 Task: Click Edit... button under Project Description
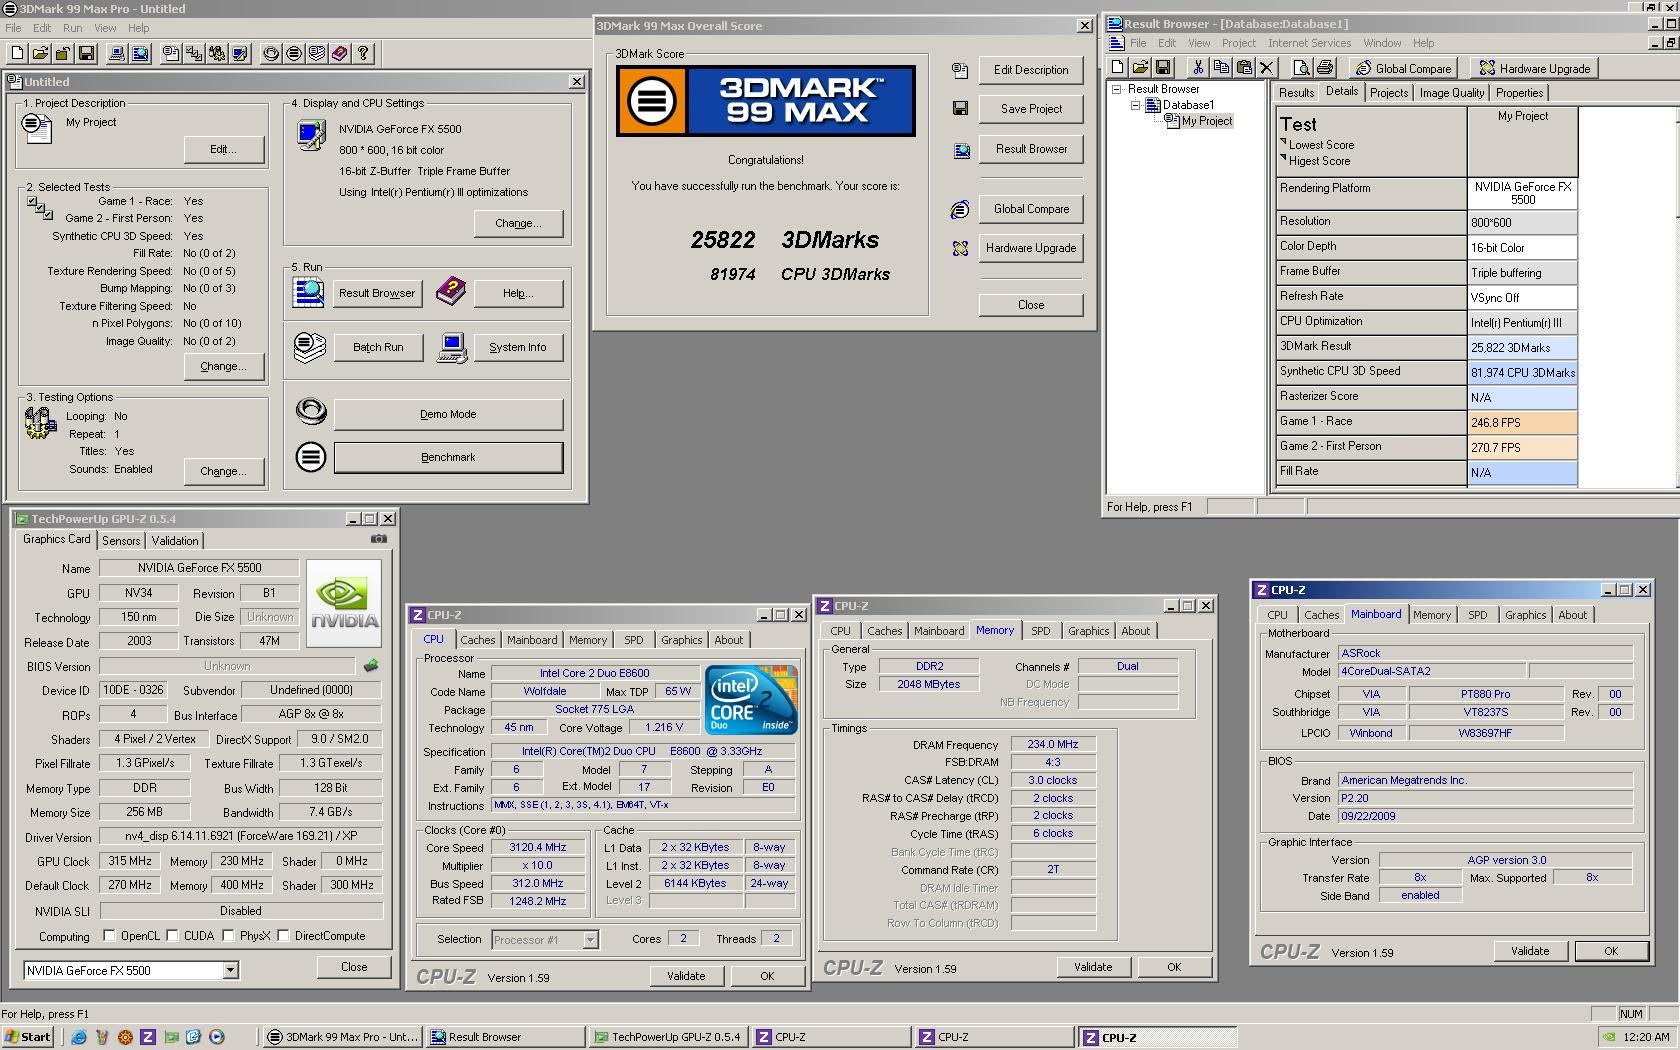(223, 149)
